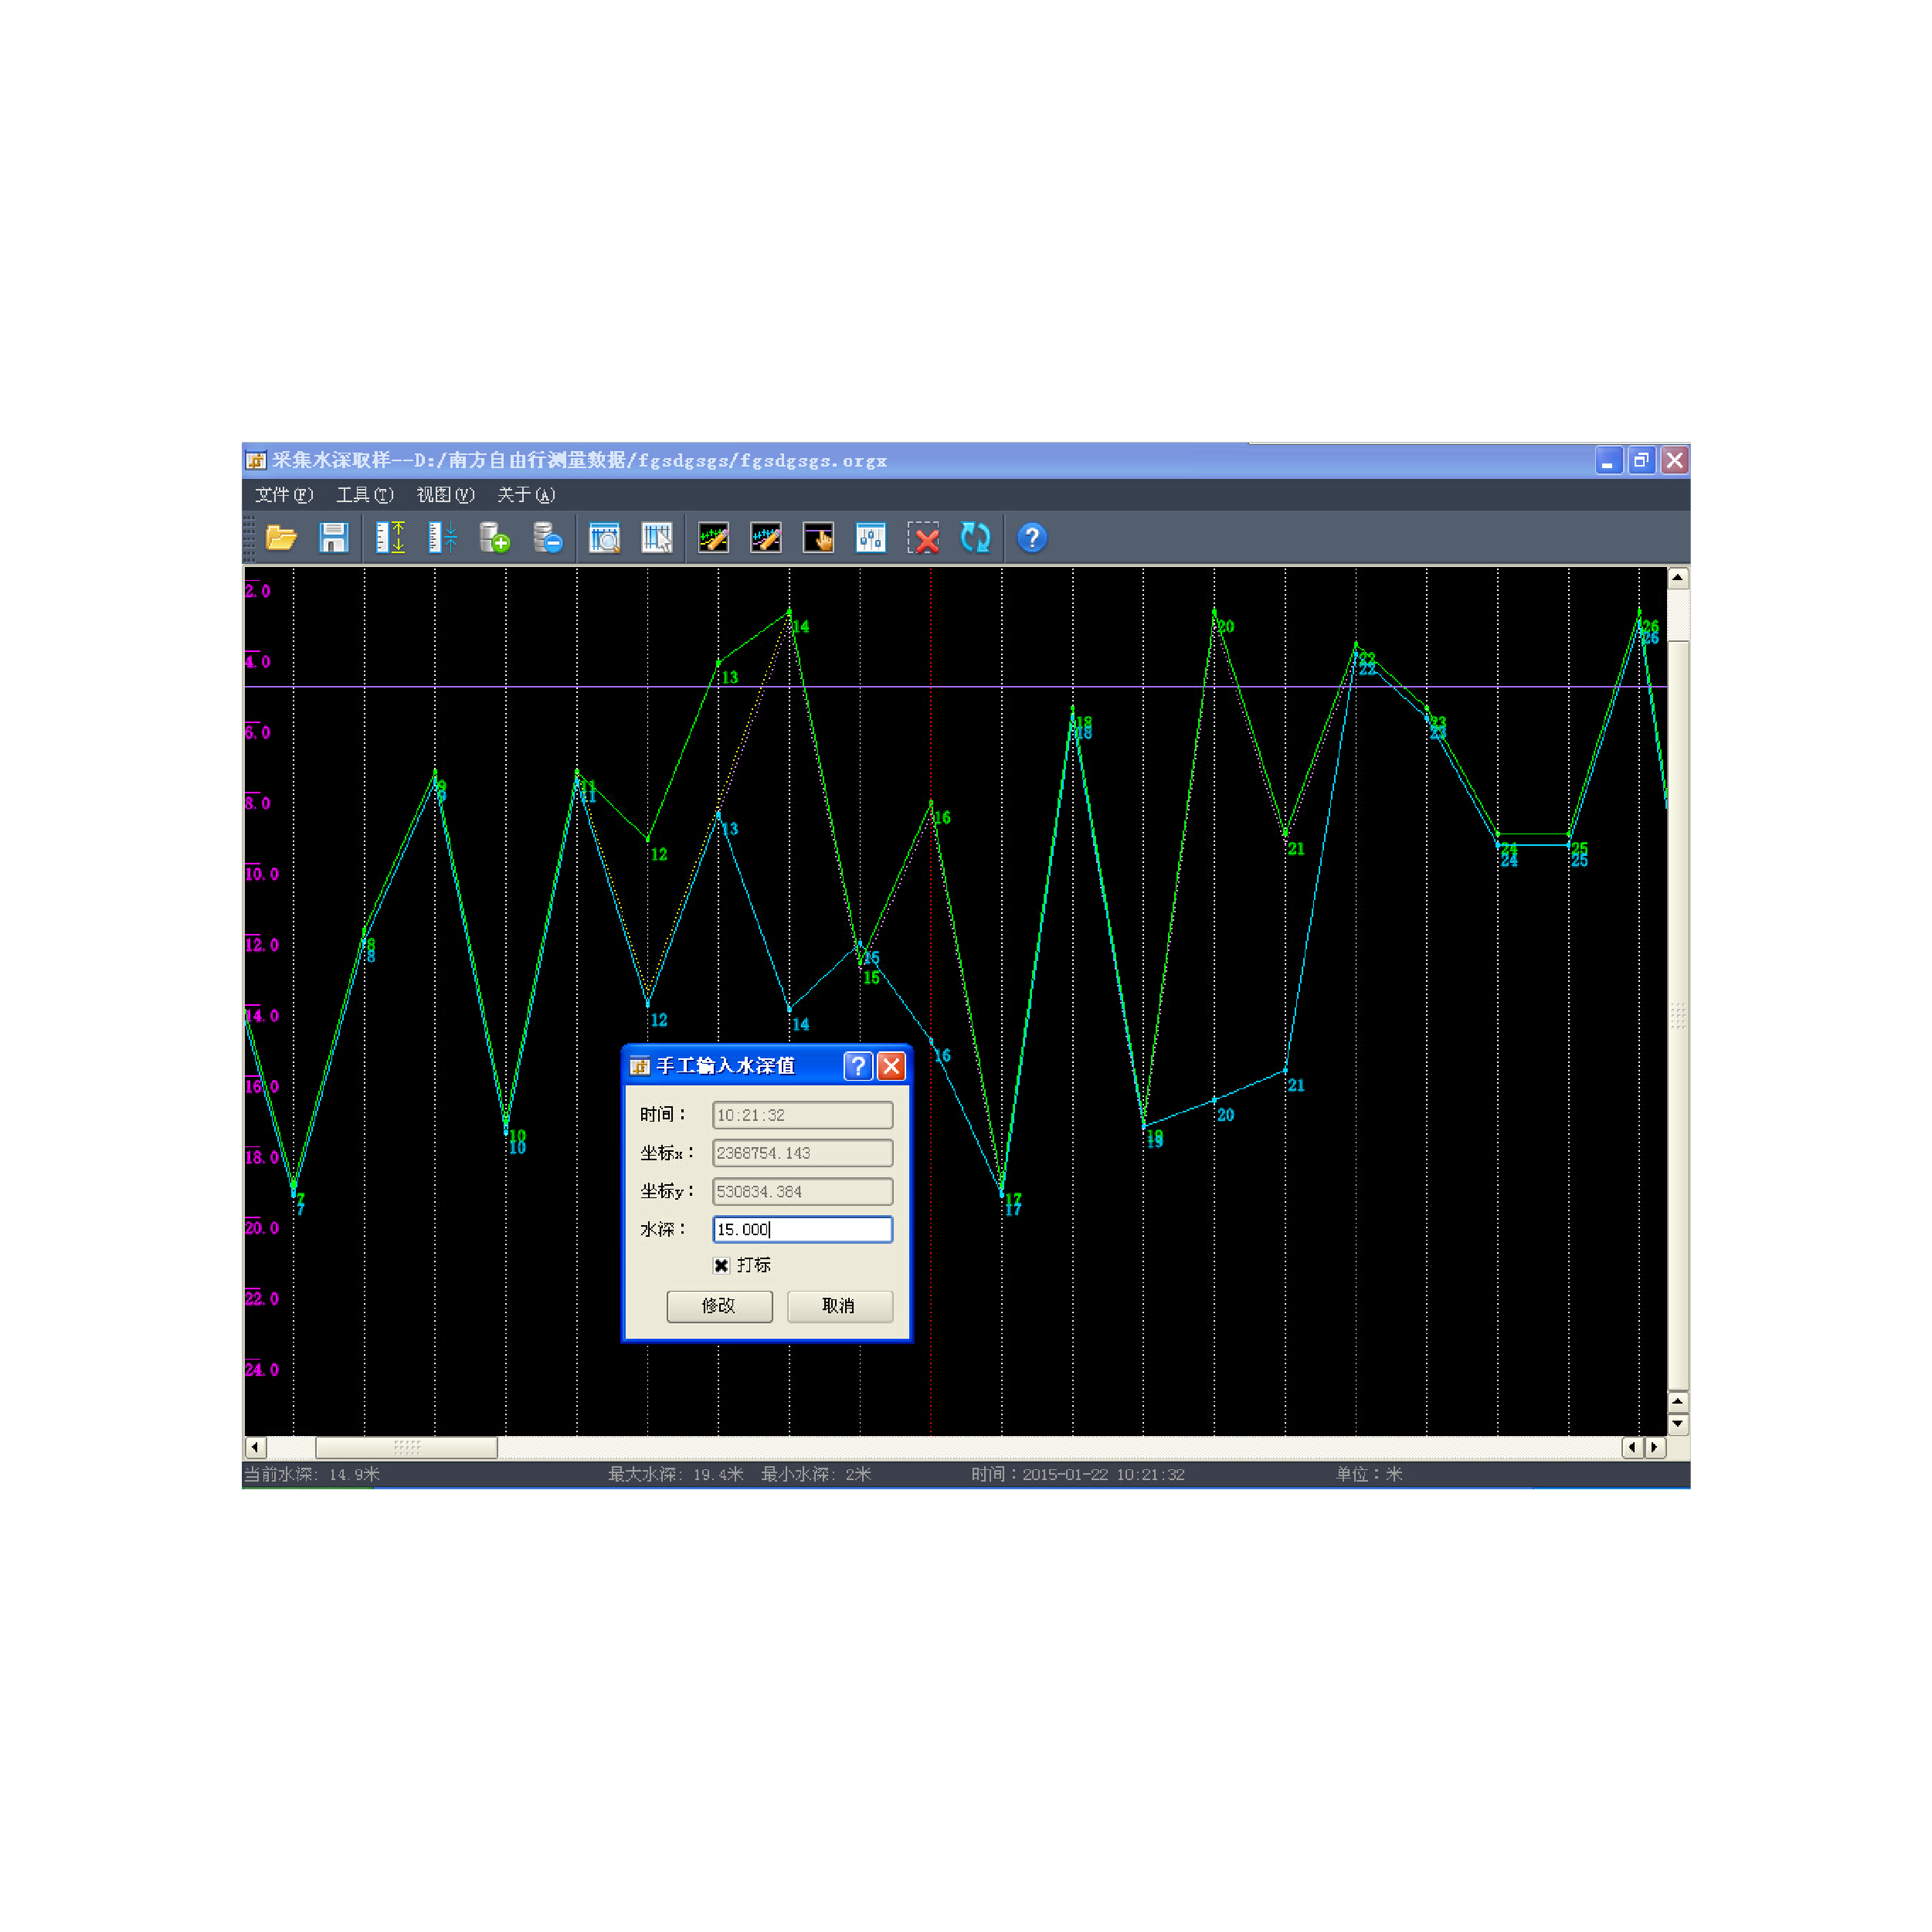Click the sliders settings toolbar icon
The image size is (1932, 1932).
click(x=870, y=538)
